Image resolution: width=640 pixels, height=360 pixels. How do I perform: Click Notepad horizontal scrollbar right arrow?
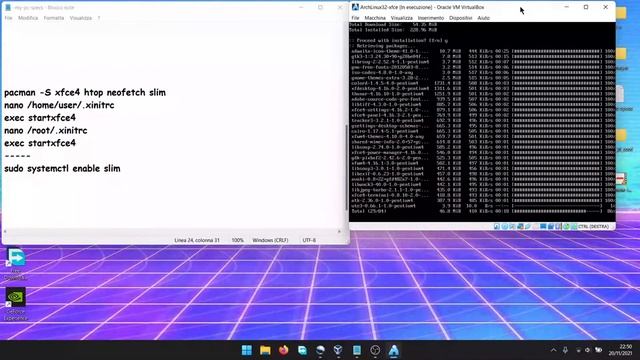tap(339, 231)
